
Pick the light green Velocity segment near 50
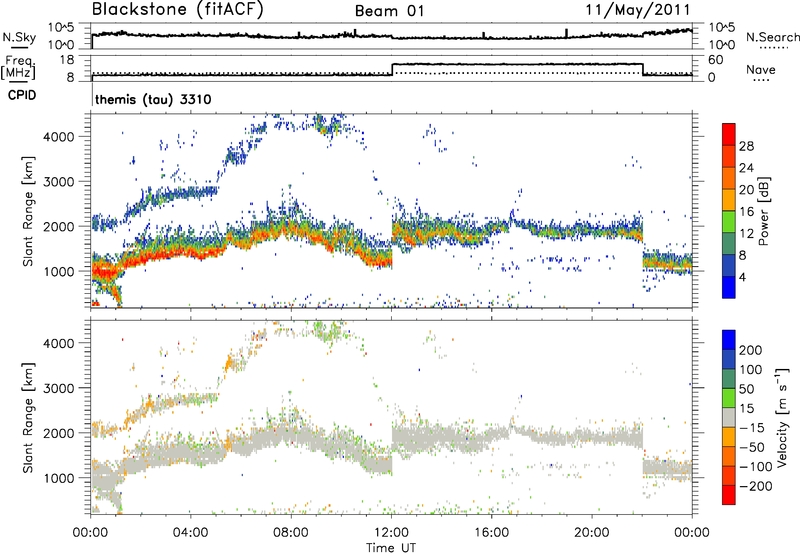[x=729, y=398]
